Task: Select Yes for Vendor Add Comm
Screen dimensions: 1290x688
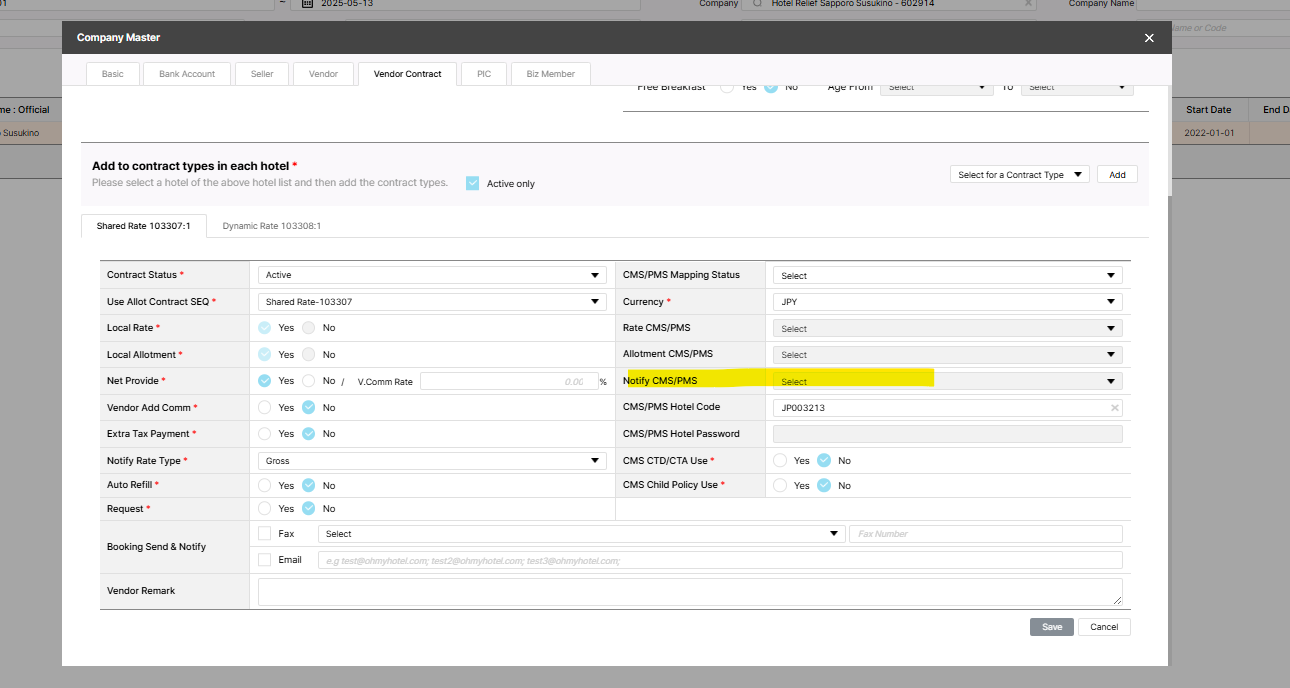Action: pos(265,408)
